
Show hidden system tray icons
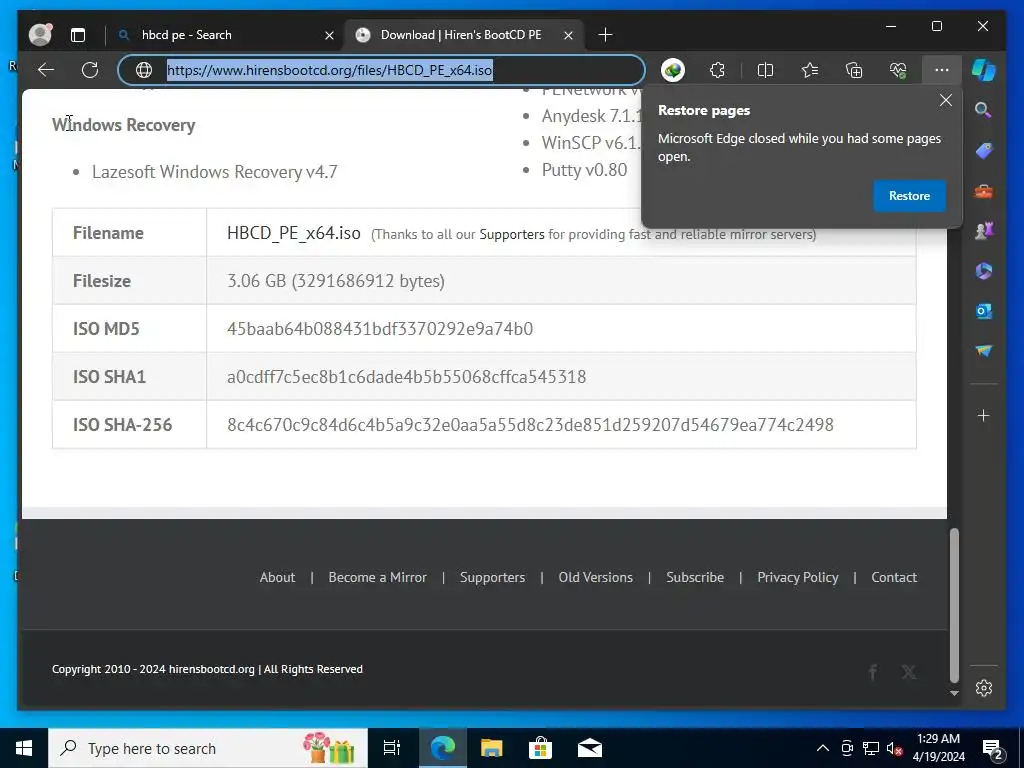pyautogui.click(x=823, y=748)
